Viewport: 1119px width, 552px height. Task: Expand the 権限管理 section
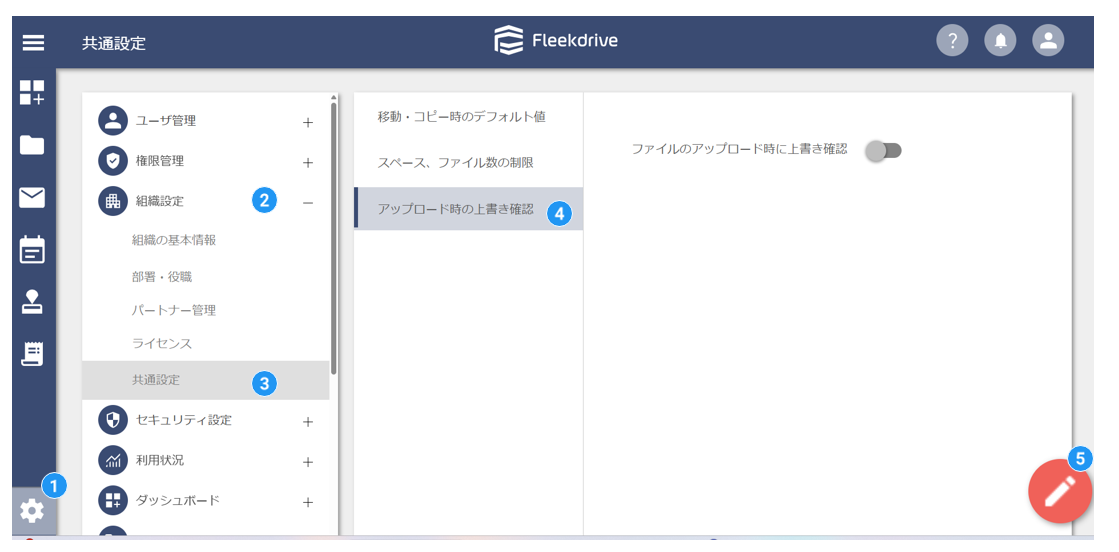308,162
